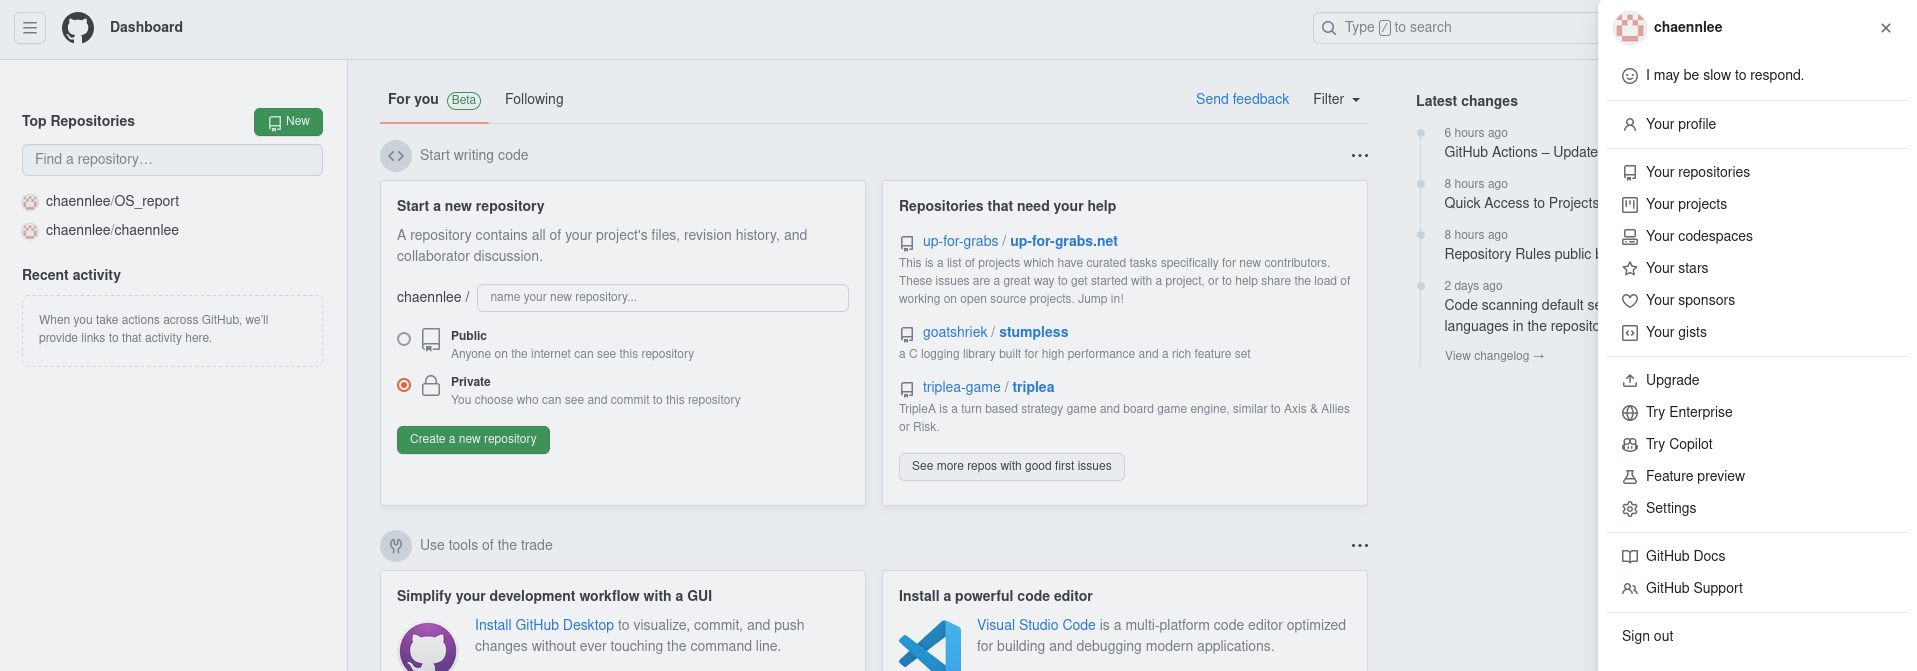1917x671 pixels.
Task: Click the Try Enterprise globe icon
Action: (x=1630, y=413)
